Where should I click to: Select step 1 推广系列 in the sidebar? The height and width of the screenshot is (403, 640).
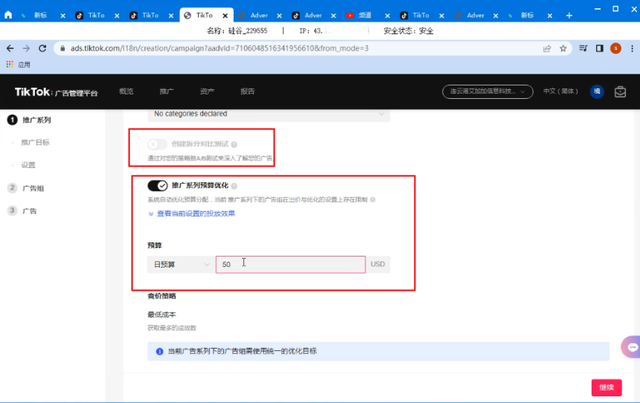coord(29,120)
